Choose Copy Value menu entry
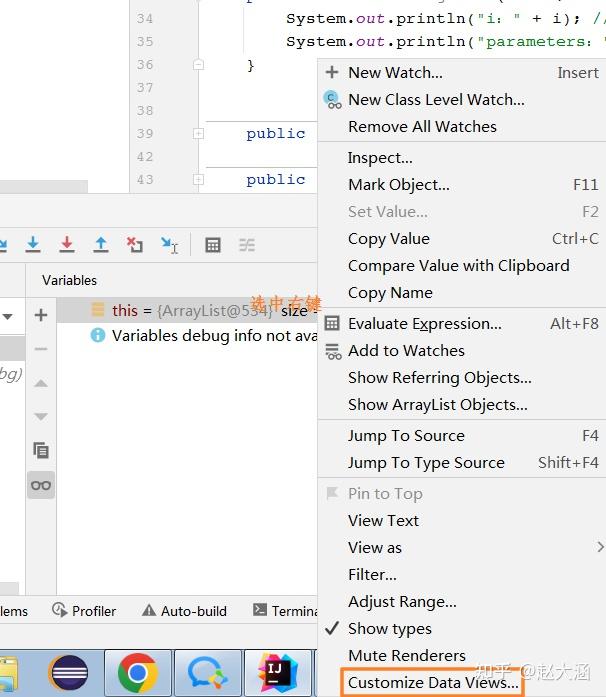This screenshot has width=606, height=697. 462,239
